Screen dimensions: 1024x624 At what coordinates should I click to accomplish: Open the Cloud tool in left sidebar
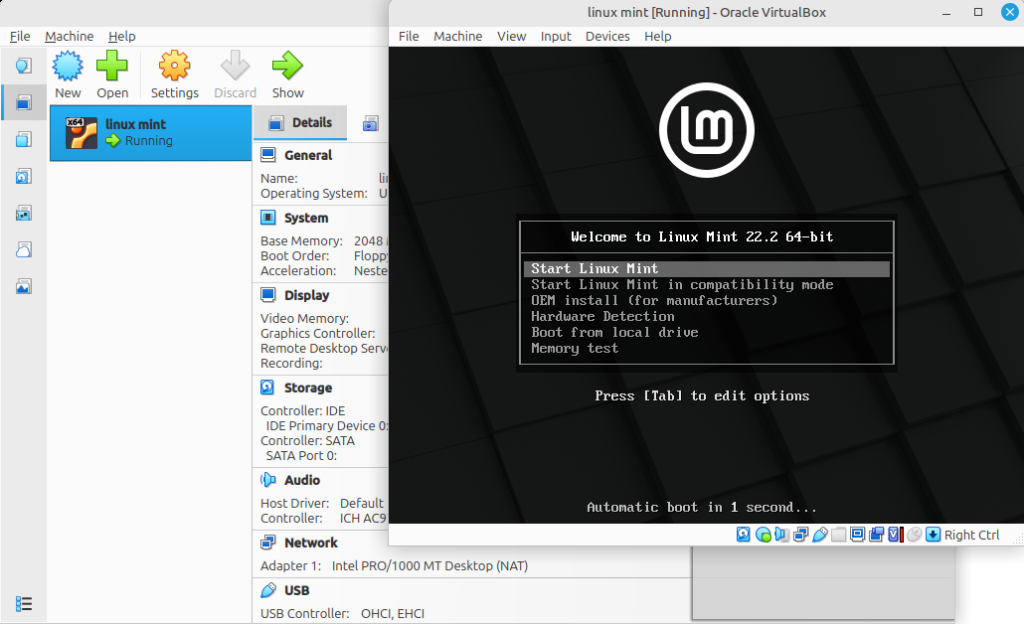[x=24, y=249]
